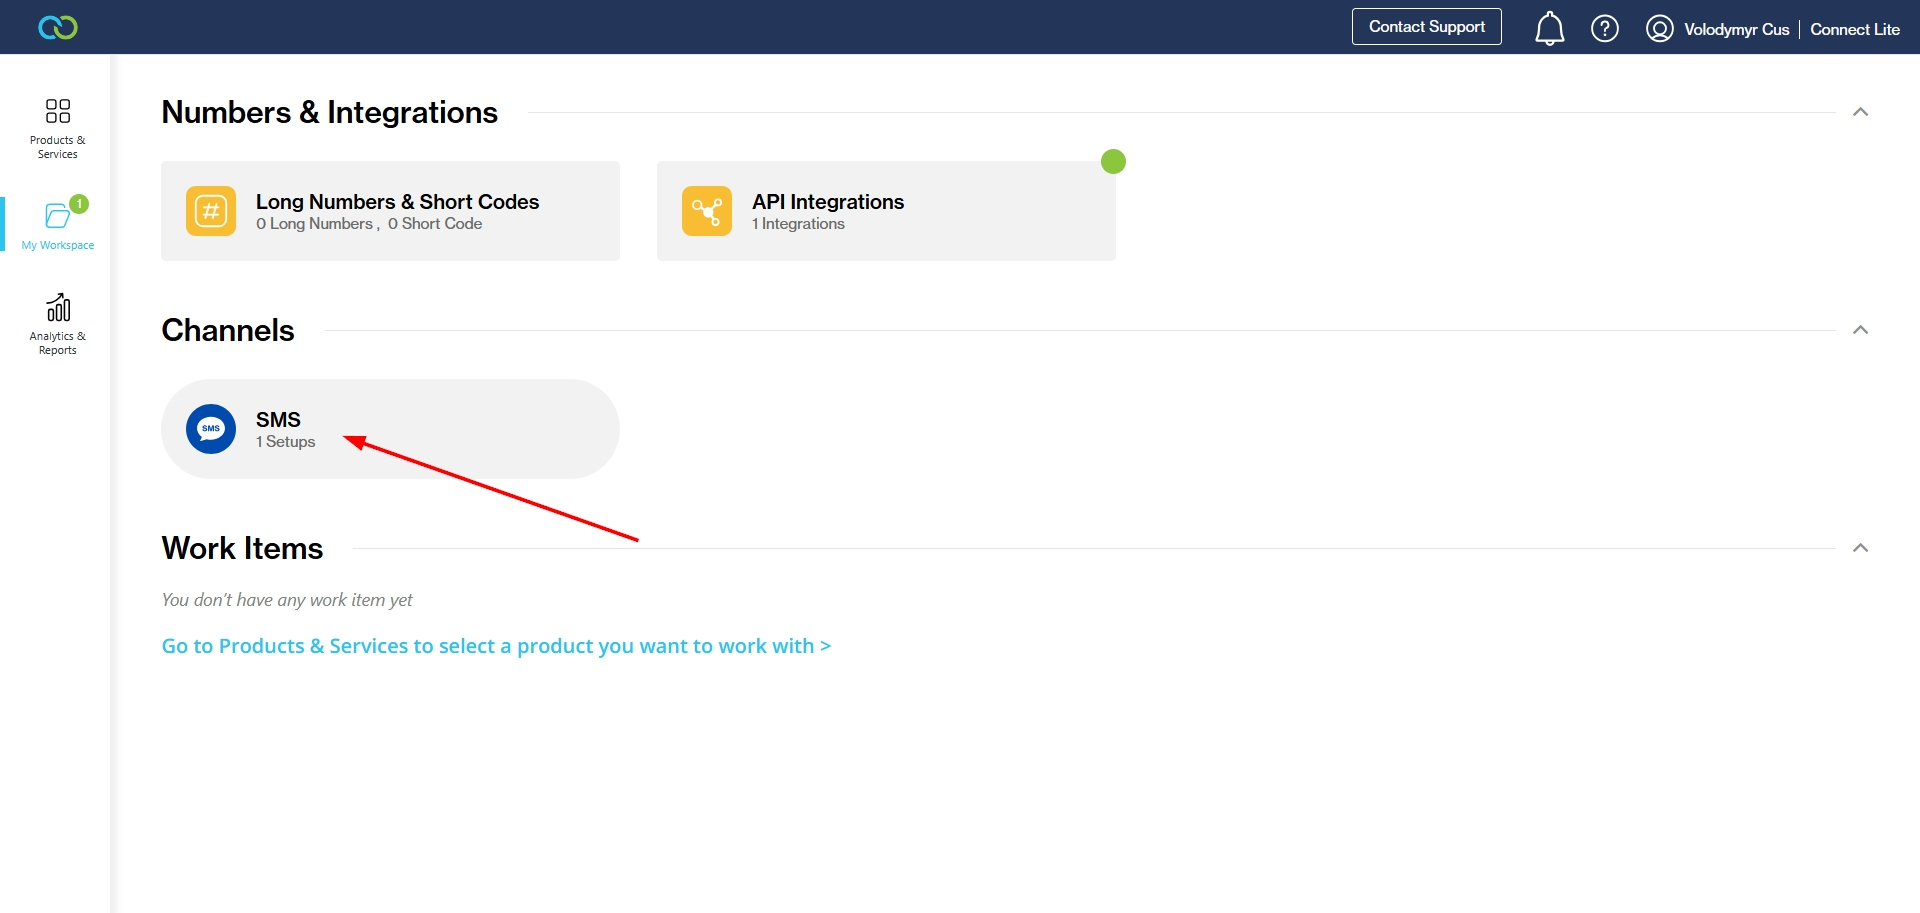Click the infinity logo in header
Viewport: 1920px width, 913px height.
pyautogui.click(x=58, y=27)
